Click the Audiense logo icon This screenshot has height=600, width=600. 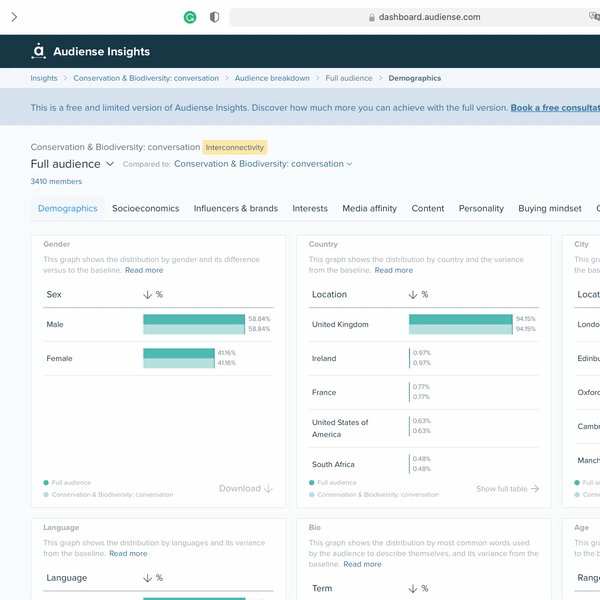[x=38, y=51]
